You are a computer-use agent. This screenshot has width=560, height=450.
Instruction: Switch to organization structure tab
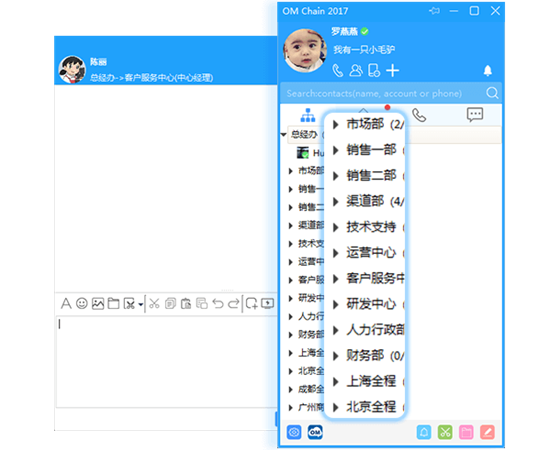tap(308, 115)
